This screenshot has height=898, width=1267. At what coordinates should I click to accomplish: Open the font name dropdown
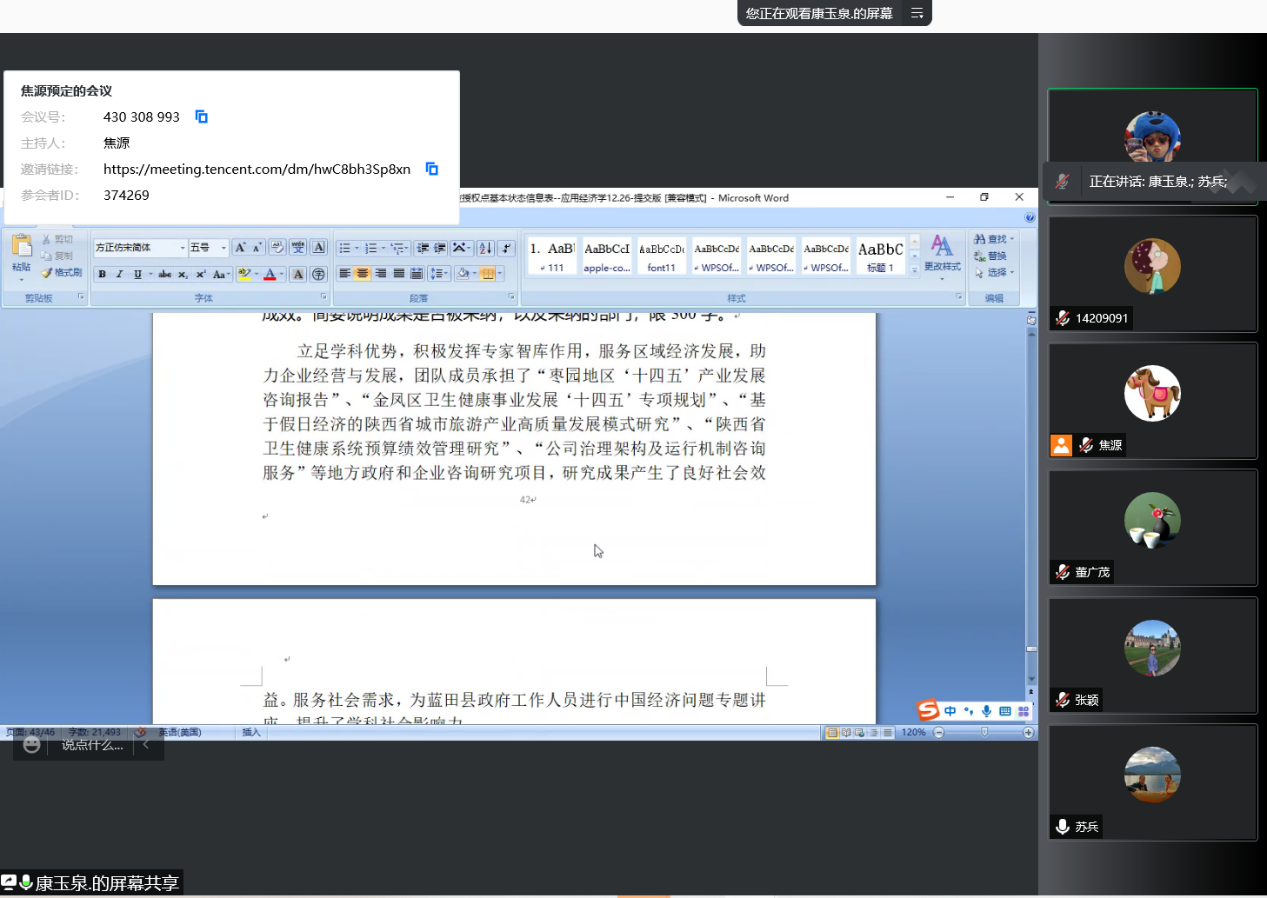[x=182, y=248]
